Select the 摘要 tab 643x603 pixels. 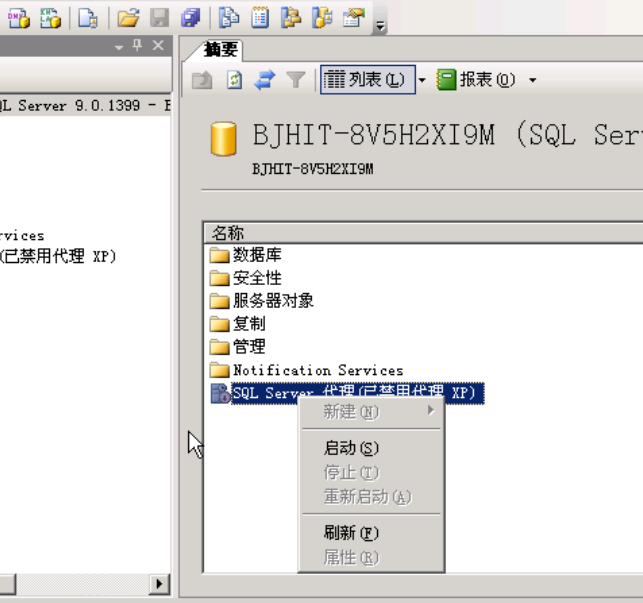pyautogui.click(x=221, y=50)
